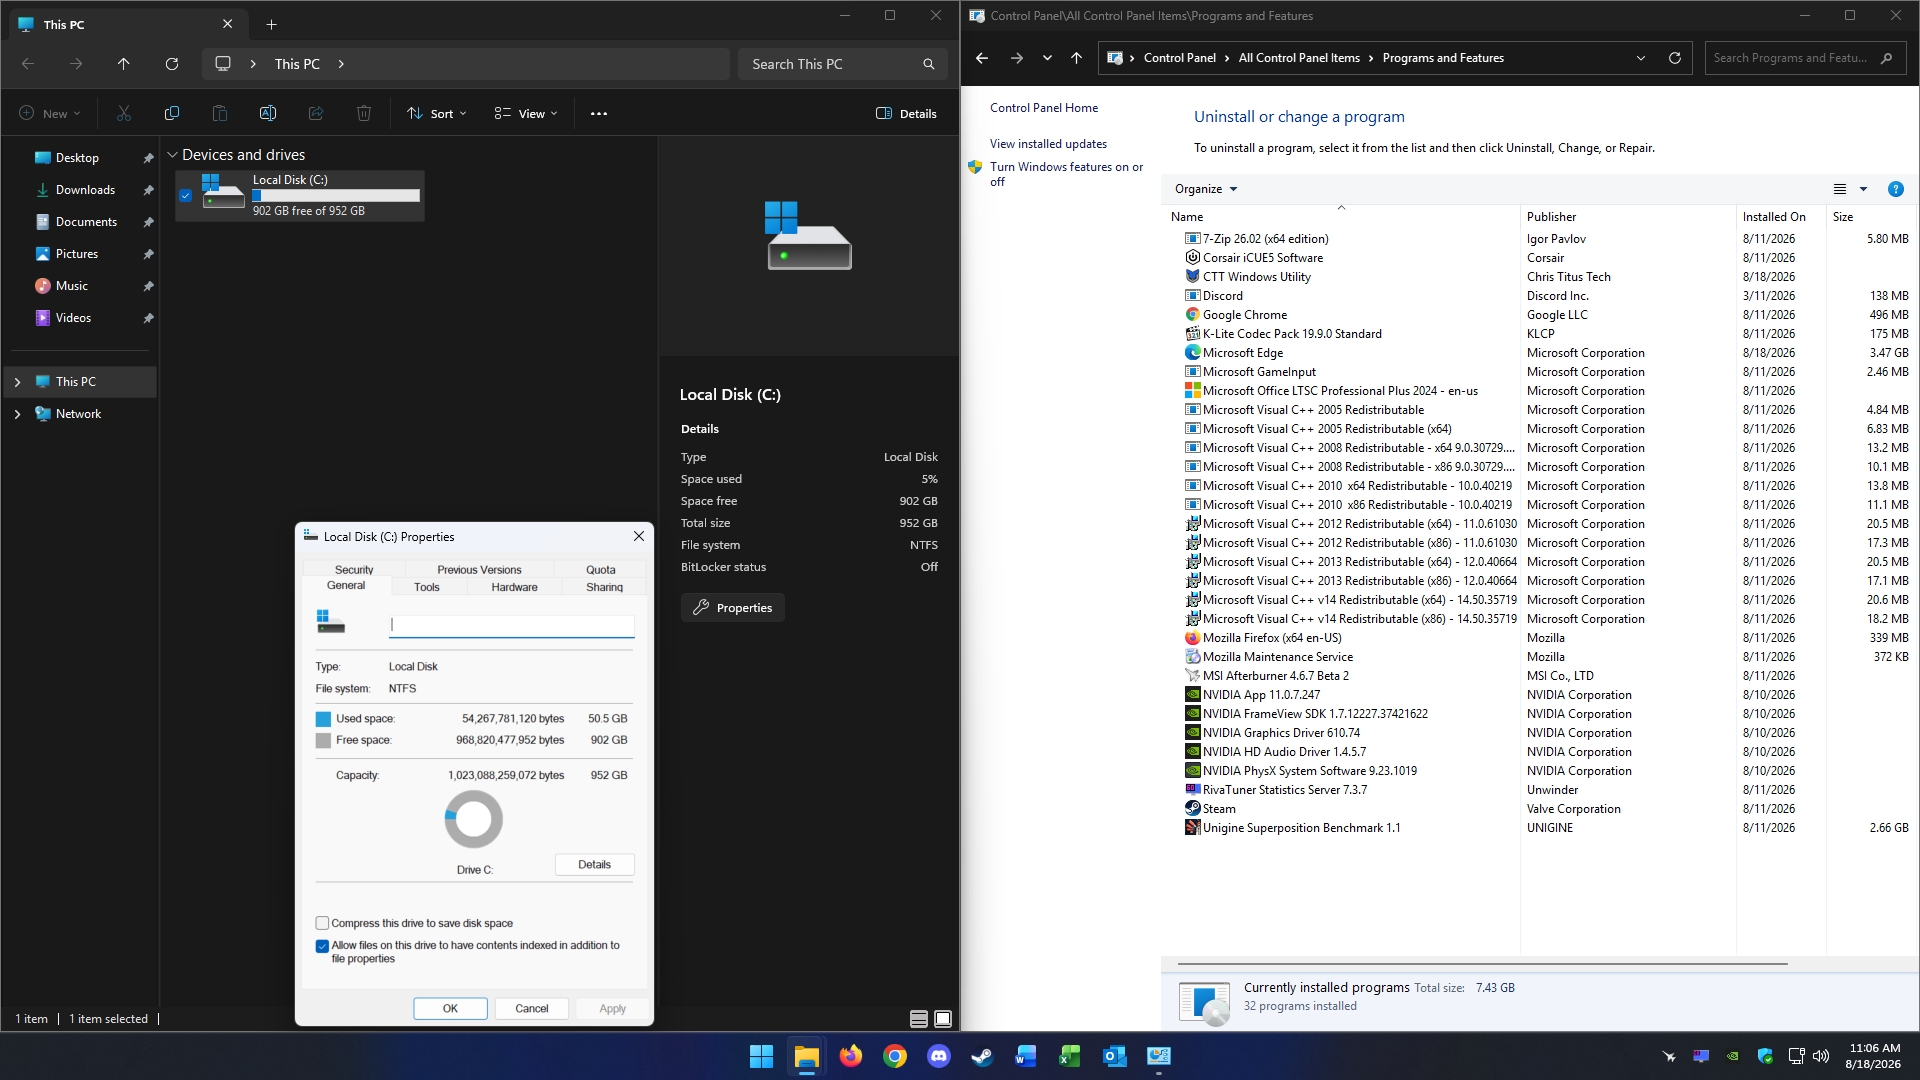
Task: Enable Compress this drive to save disk space
Action: [322, 923]
